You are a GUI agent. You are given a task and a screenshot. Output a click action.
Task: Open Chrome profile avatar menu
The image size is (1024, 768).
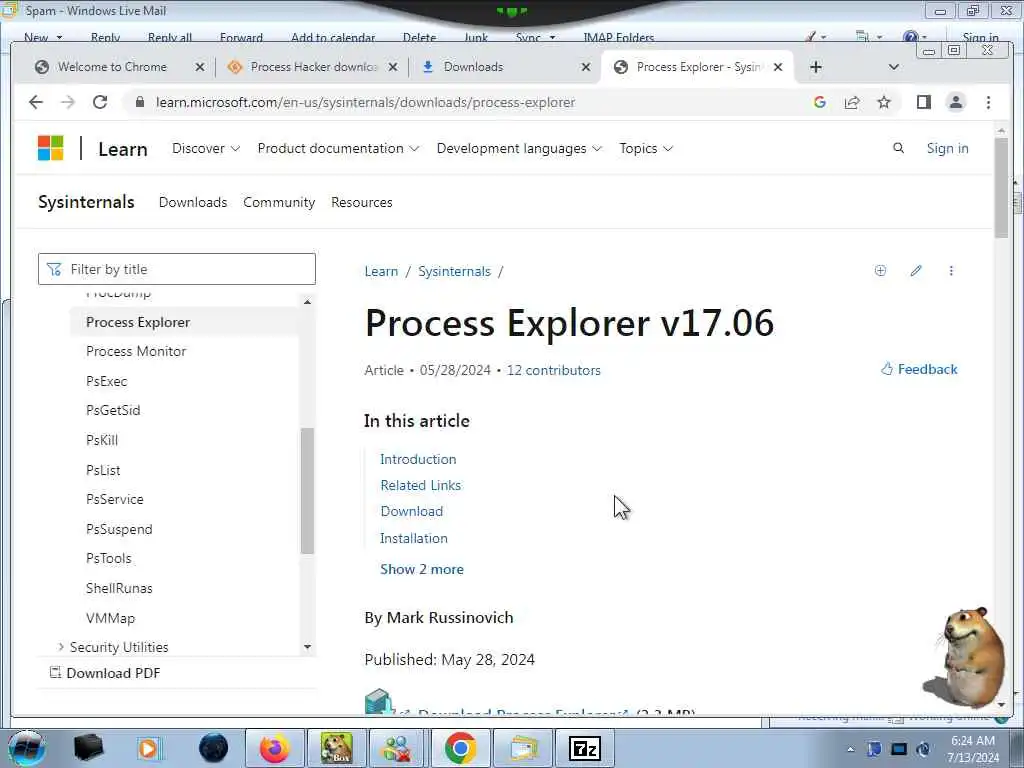956,102
